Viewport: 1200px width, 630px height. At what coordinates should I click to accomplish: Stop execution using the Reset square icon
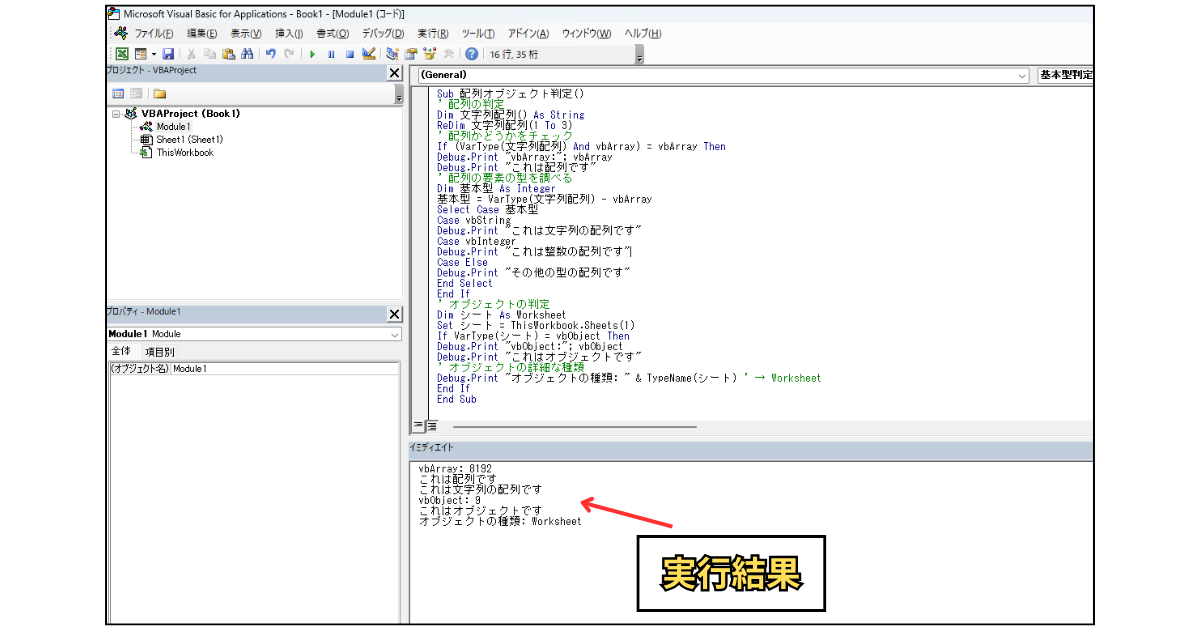pos(350,54)
